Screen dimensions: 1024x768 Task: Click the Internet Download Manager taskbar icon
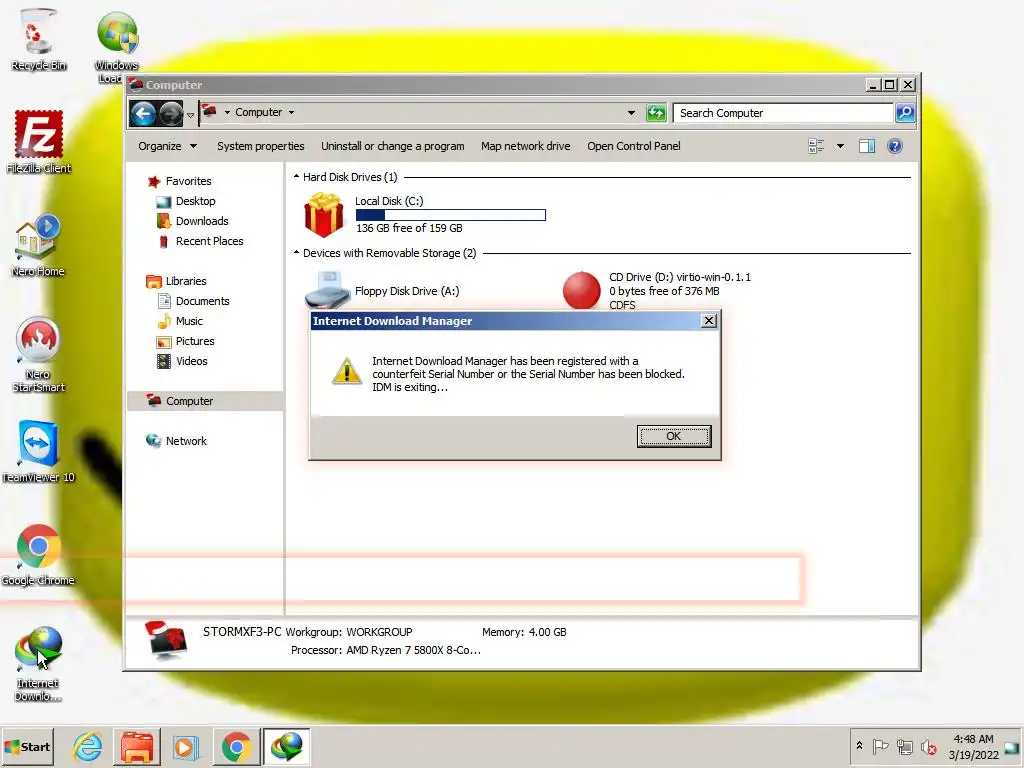(x=286, y=747)
